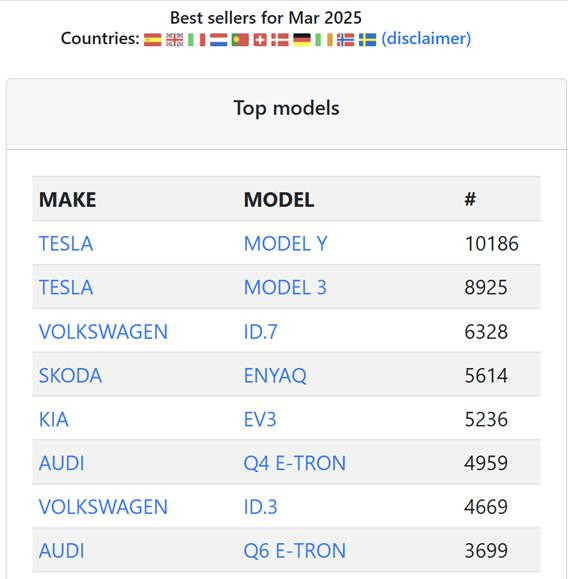Click the Switzerland flag icon
The height and width of the screenshot is (579, 568).
260,40
